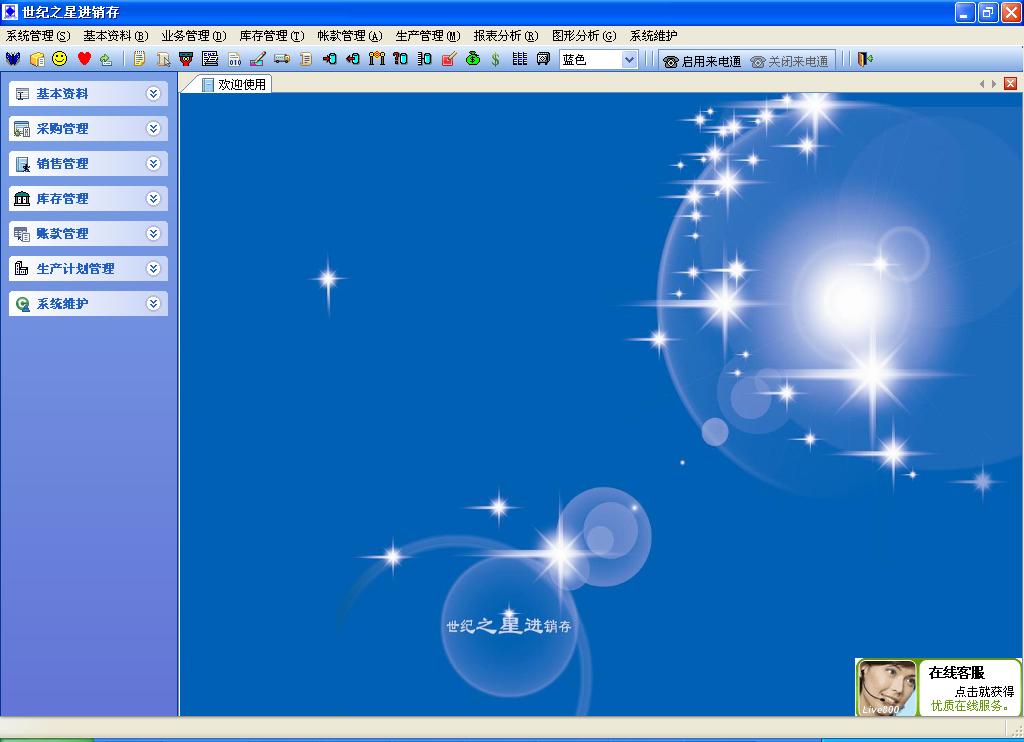The height and width of the screenshot is (742, 1024).
Task: Click the grid table toolbar icon
Action: (x=519, y=59)
